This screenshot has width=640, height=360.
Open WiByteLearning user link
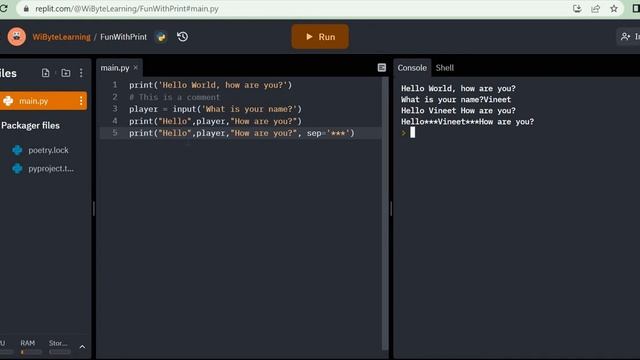pyautogui.click(x=61, y=37)
